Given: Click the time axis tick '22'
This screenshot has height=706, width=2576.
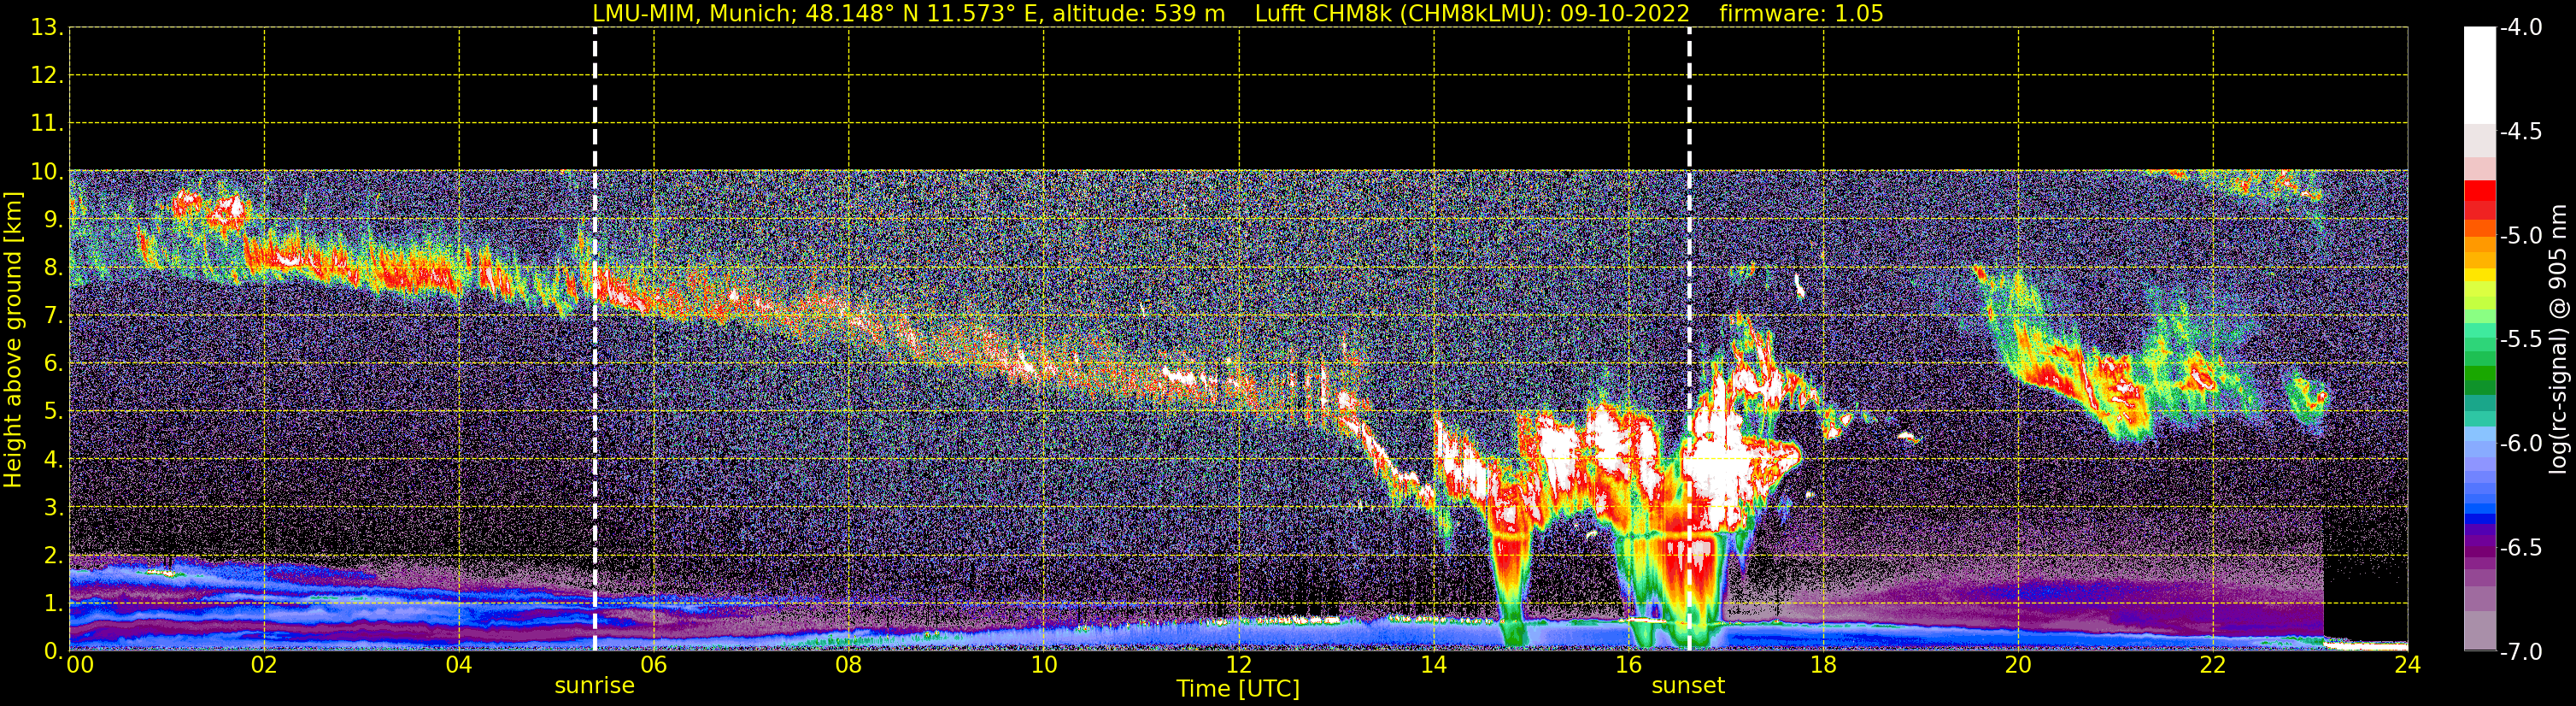Looking at the screenshot, I should 2213,666.
